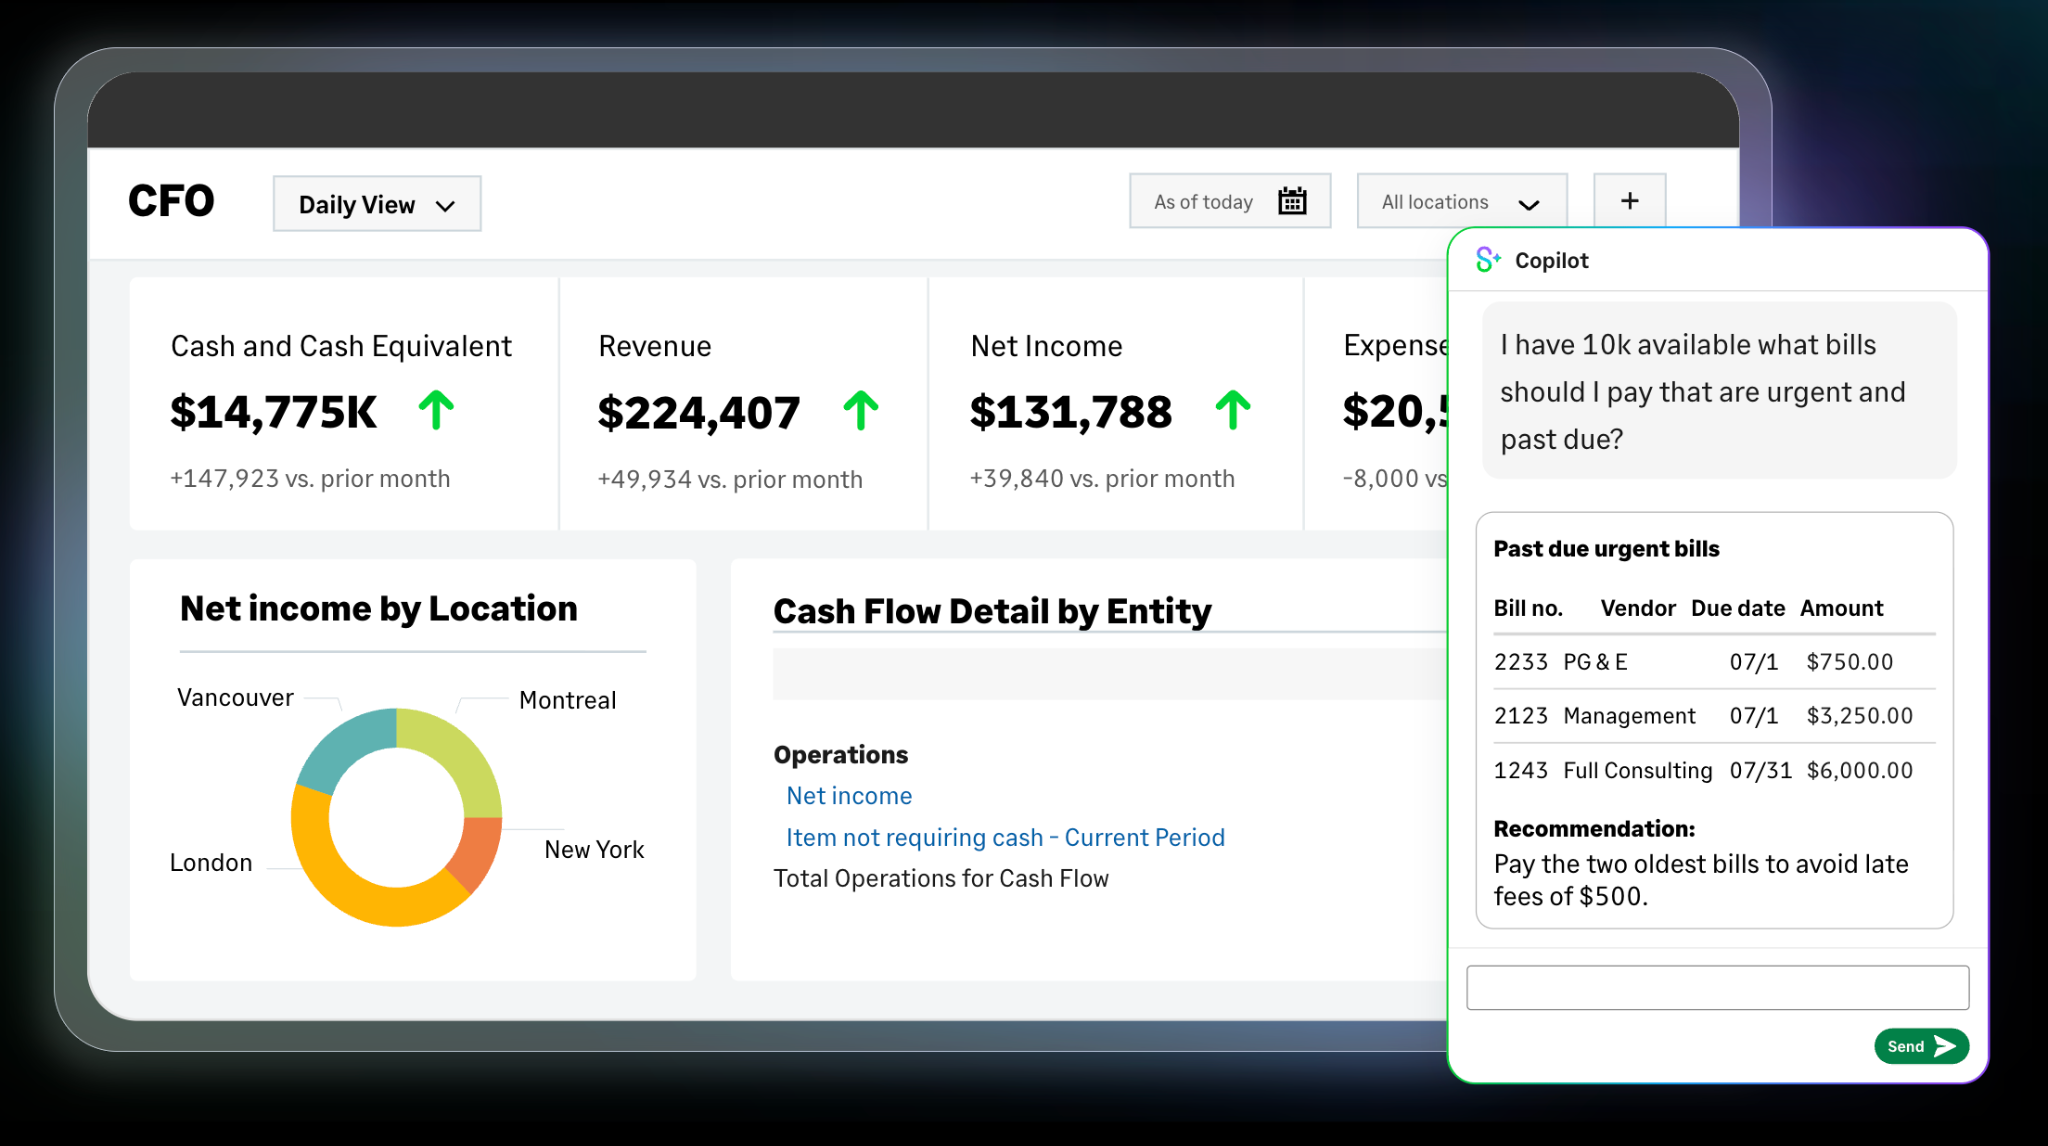The image size is (2048, 1146).
Task: Click the green up arrow beside Revenue amount
Action: [x=860, y=410]
